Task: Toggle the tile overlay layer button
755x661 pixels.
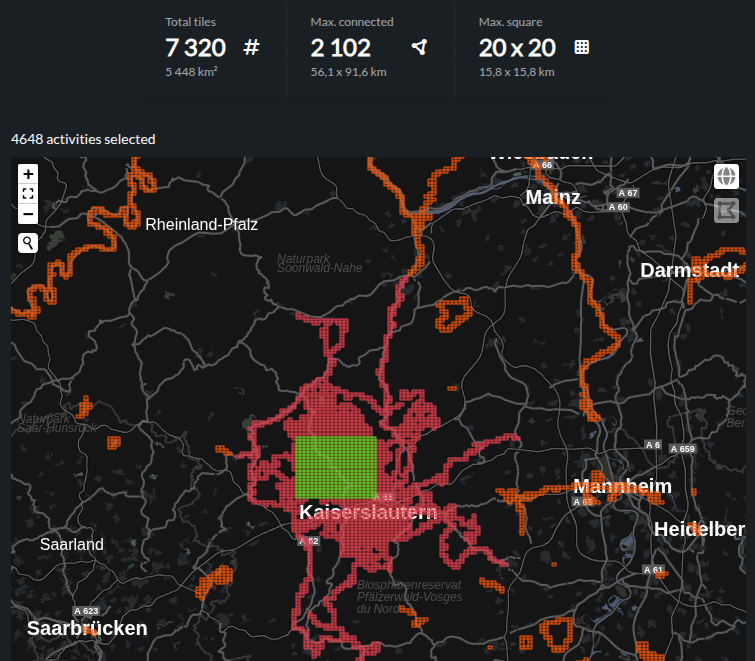Action: [727, 210]
